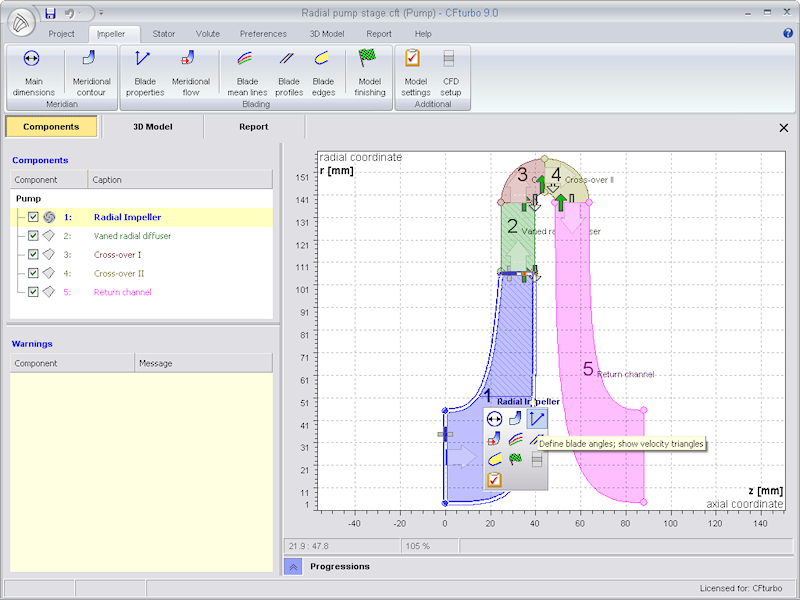Open the Preferences ribbon tab

pos(263,34)
